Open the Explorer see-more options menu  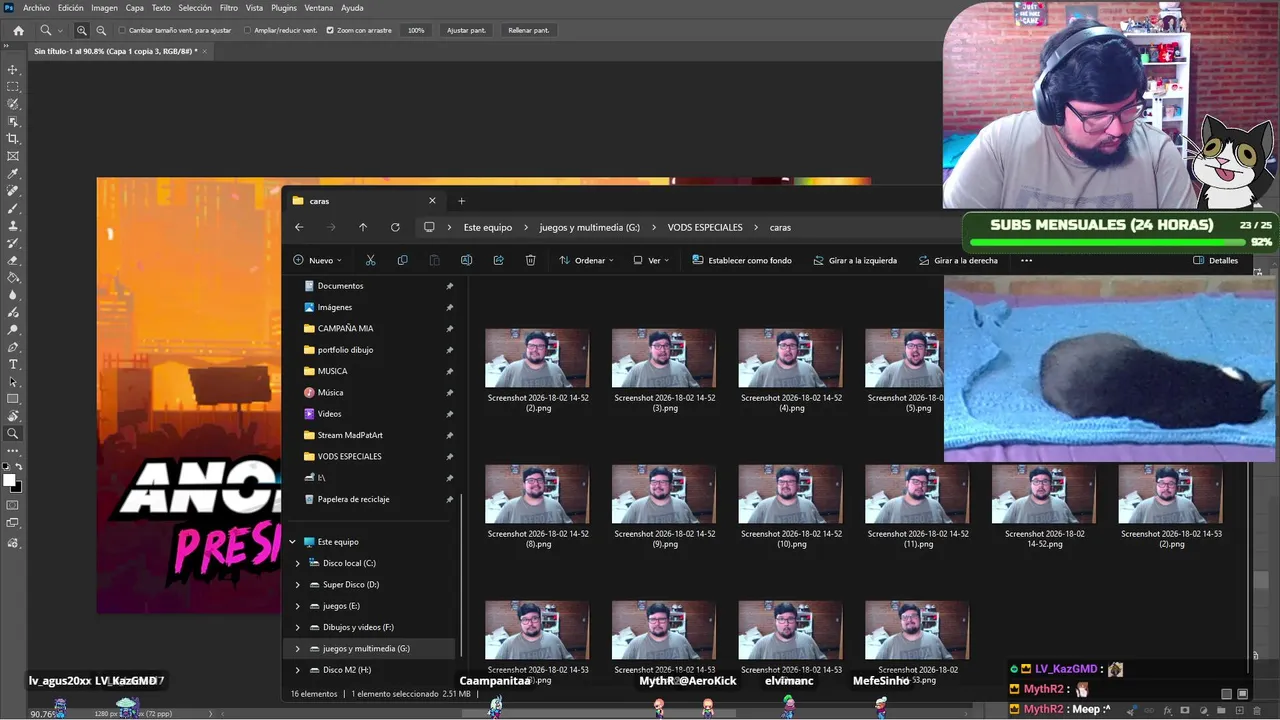tap(1026, 260)
